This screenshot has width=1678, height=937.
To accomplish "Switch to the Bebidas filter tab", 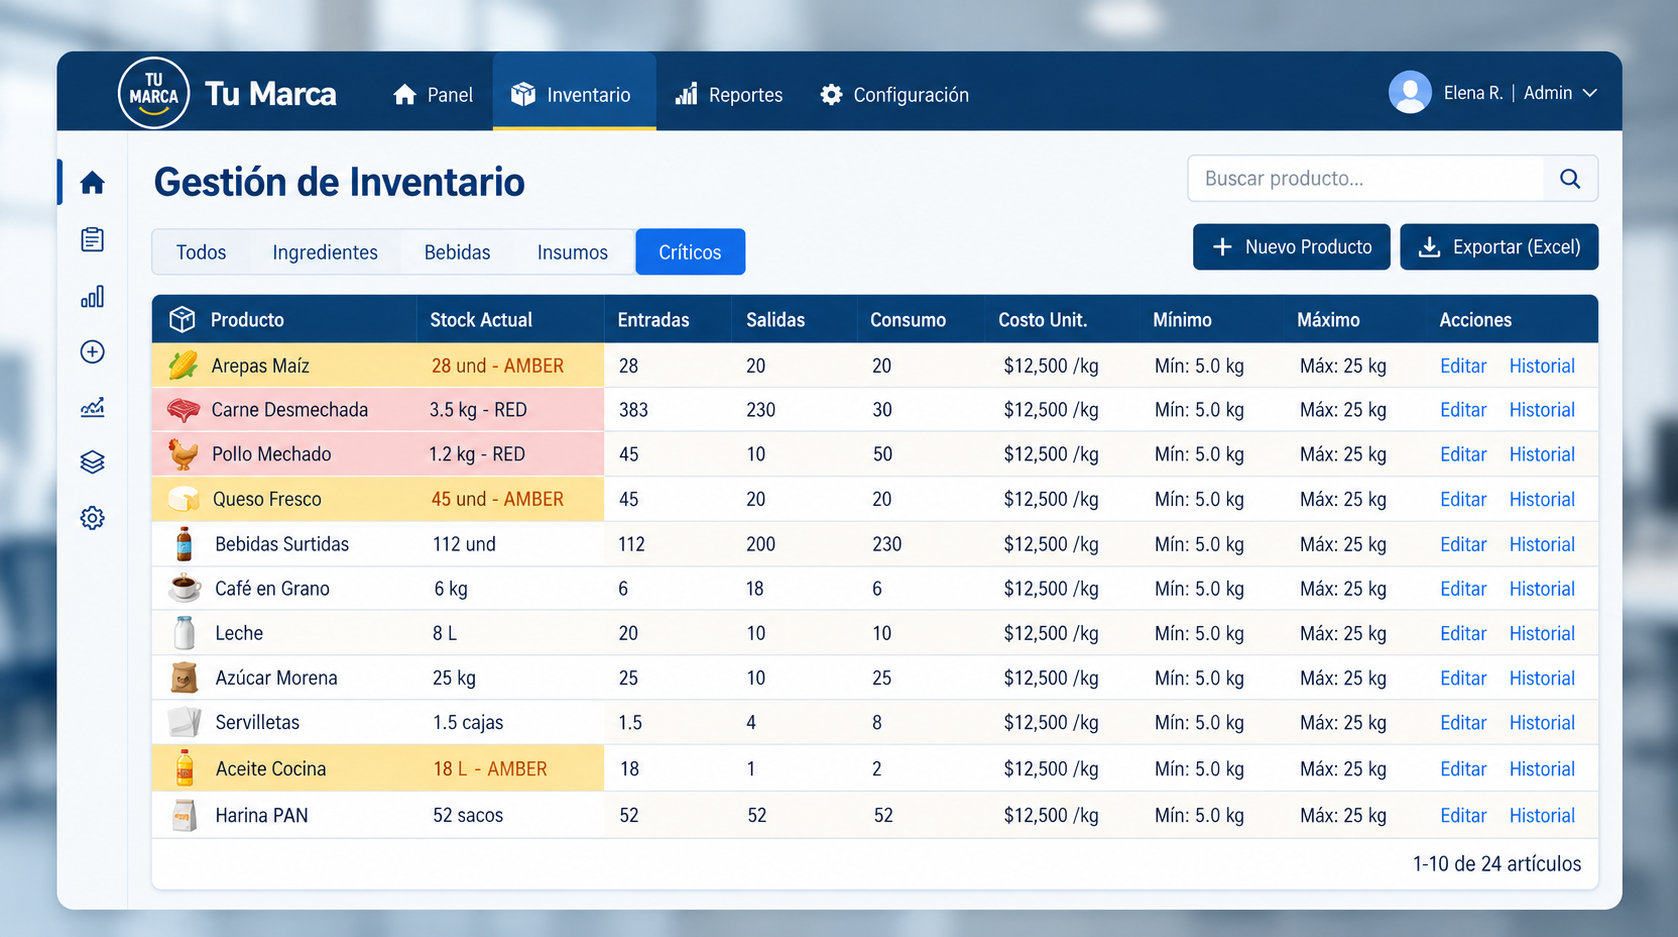I will pos(457,252).
